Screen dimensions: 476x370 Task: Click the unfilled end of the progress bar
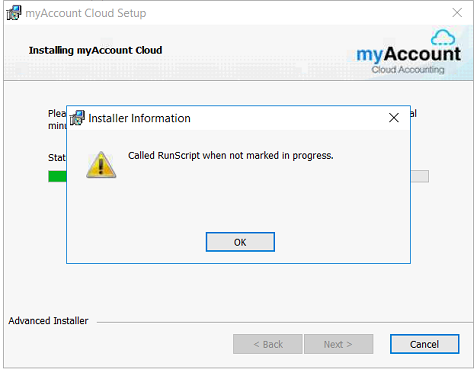(420, 176)
